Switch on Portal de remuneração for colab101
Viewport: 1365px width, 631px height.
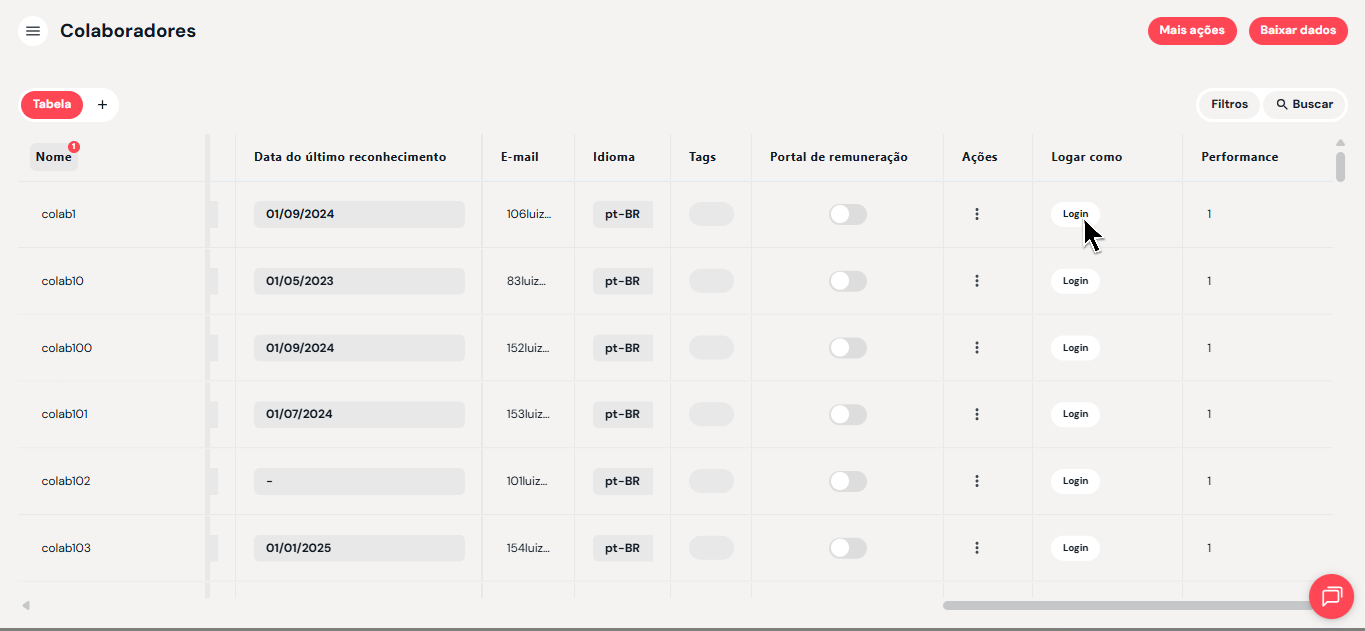click(847, 414)
